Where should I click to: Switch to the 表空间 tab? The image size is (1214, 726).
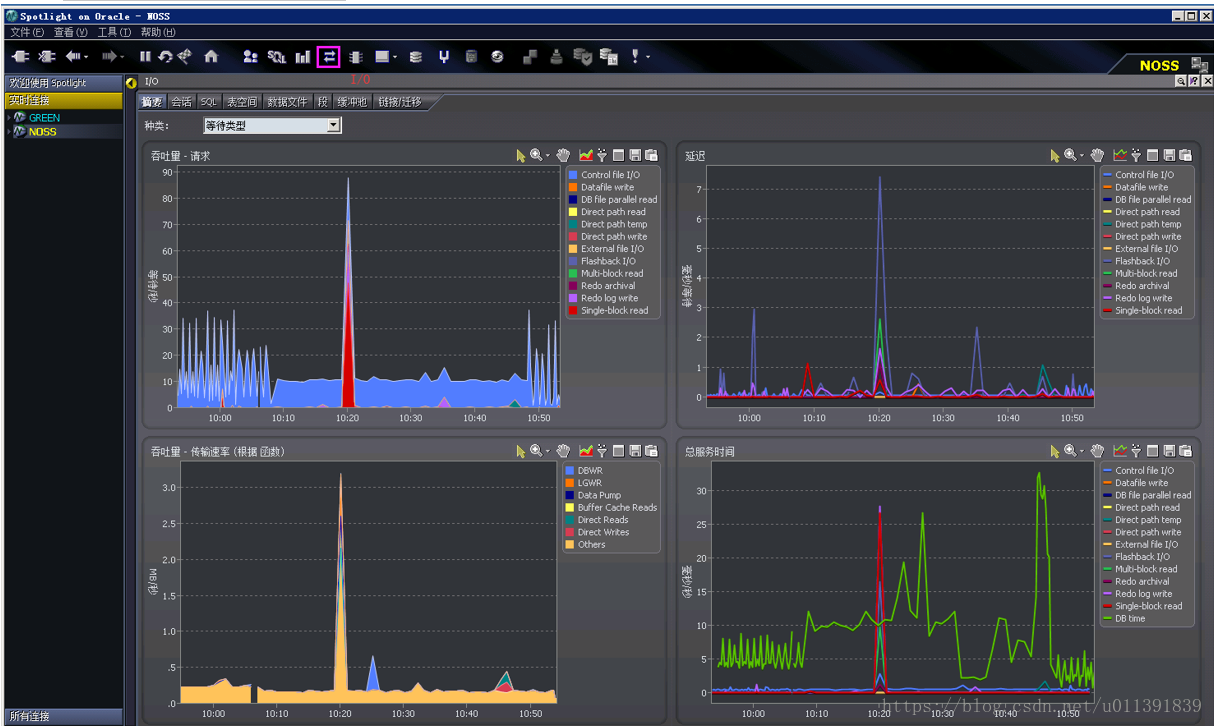pyautogui.click(x=241, y=102)
